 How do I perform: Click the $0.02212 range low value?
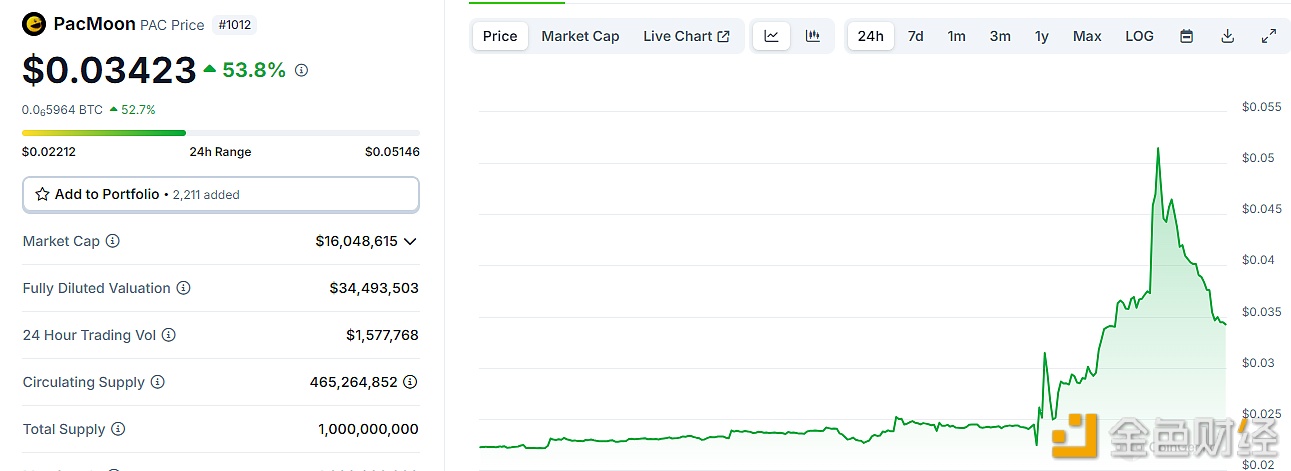pyautogui.click(x=49, y=152)
